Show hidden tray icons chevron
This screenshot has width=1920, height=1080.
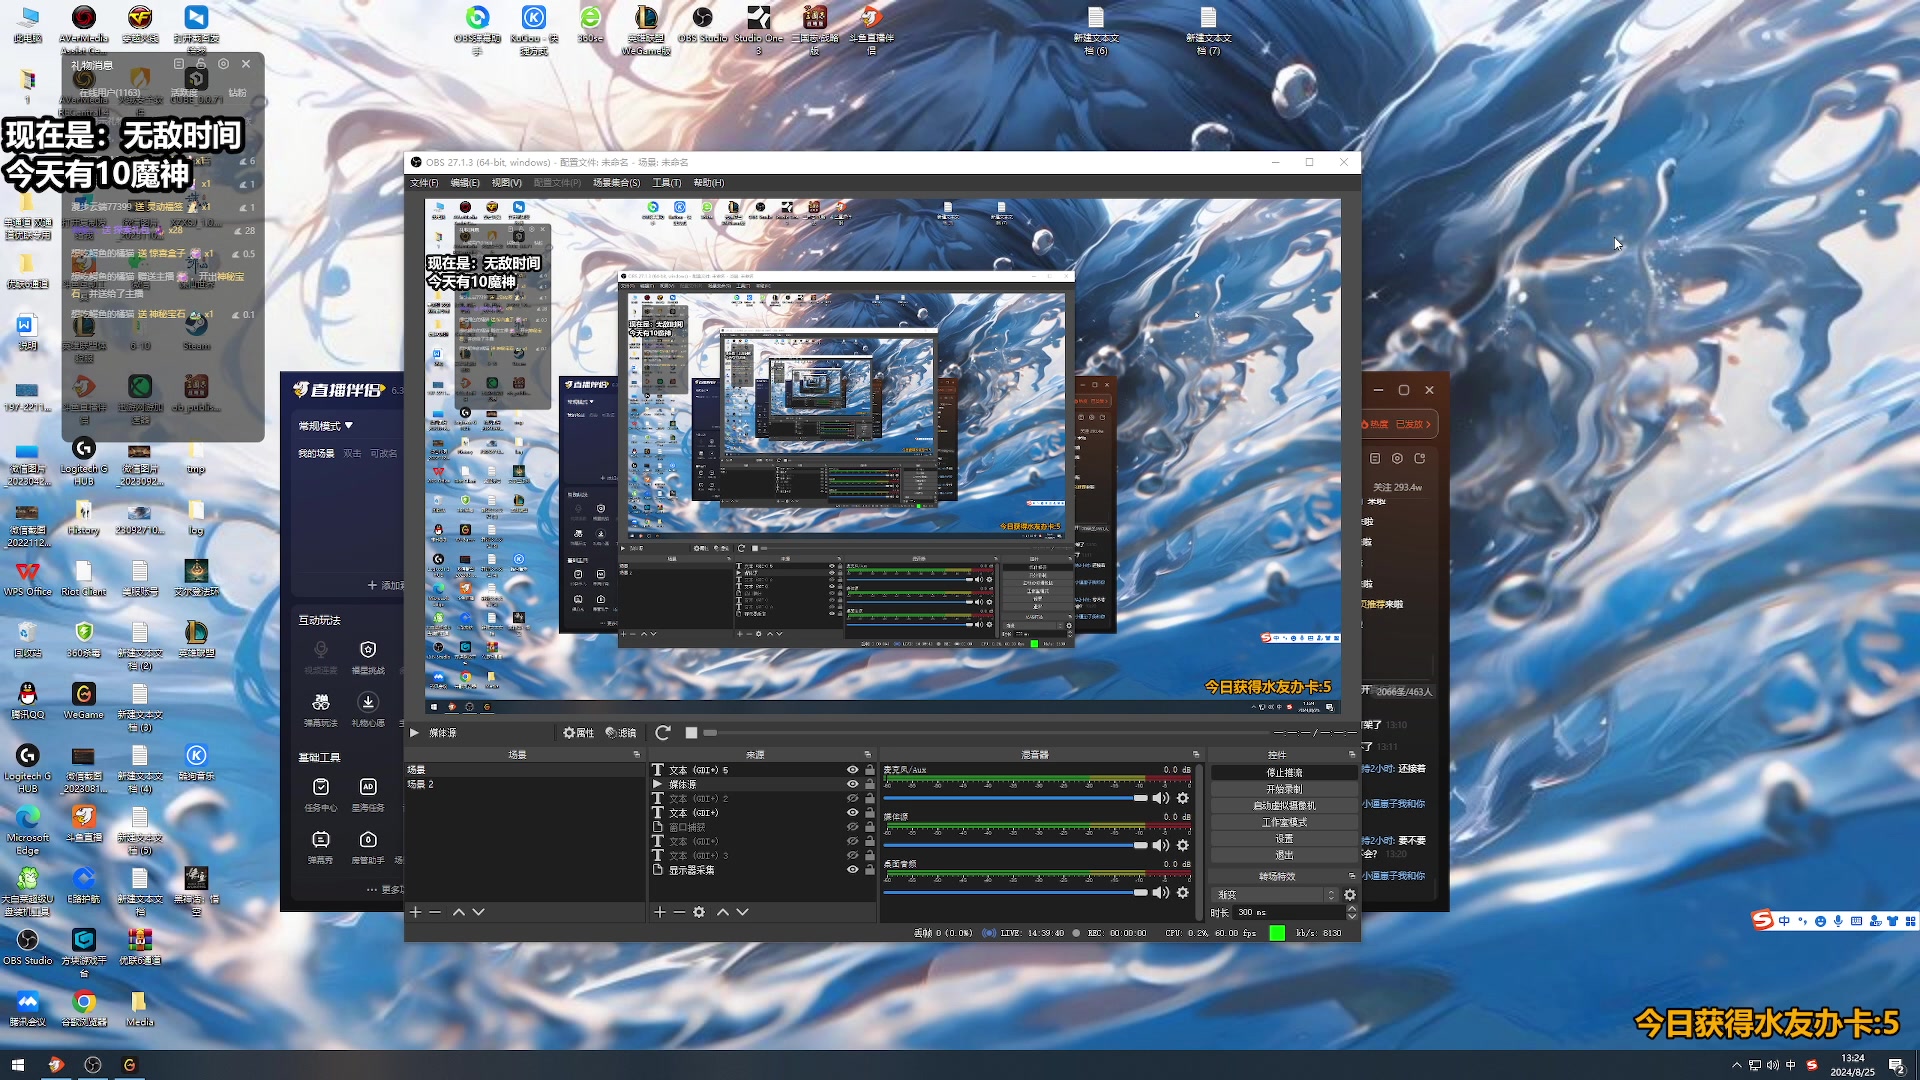coord(1737,1065)
